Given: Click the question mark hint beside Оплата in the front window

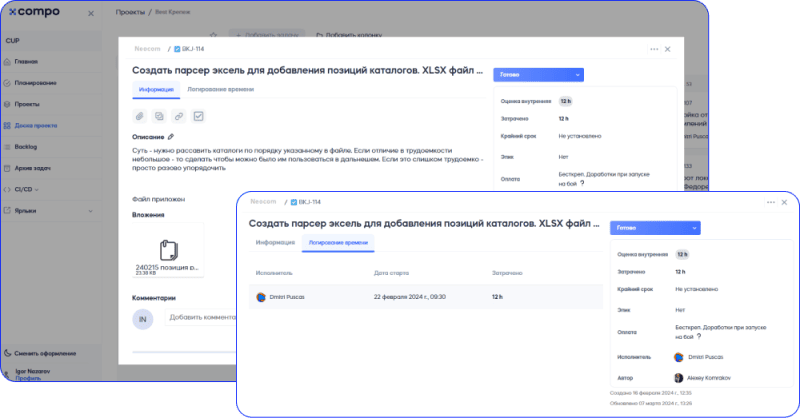Looking at the screenshot, I should (x=699, y=336).
